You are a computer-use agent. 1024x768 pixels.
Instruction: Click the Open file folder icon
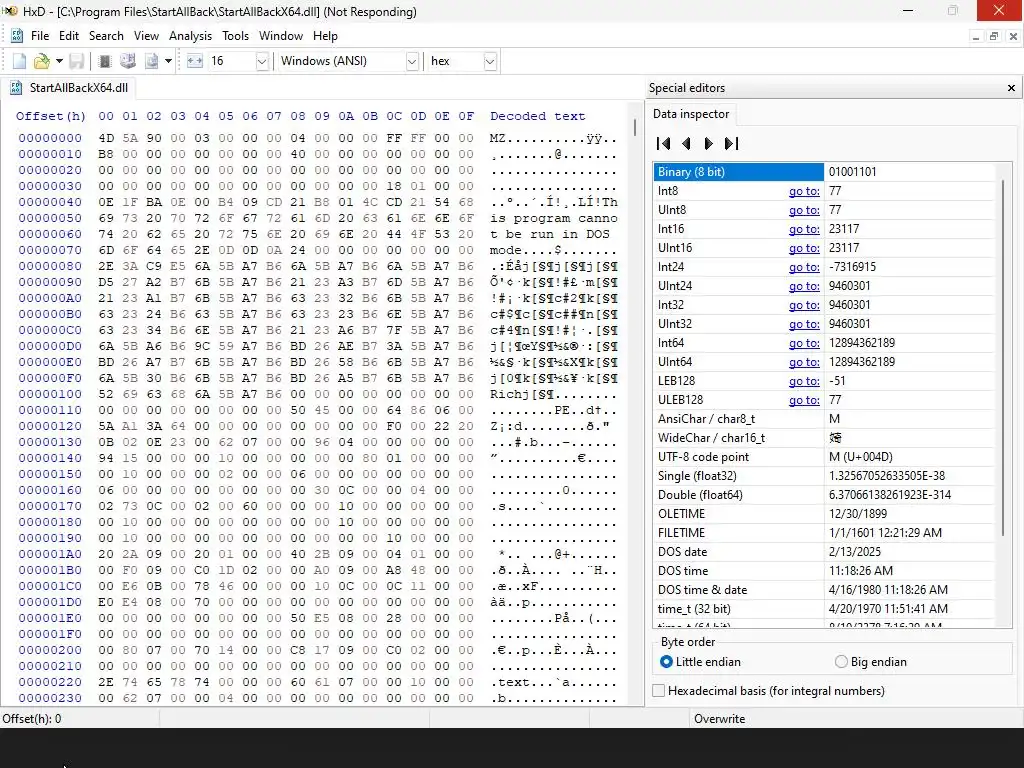click(x=42, y=61)
